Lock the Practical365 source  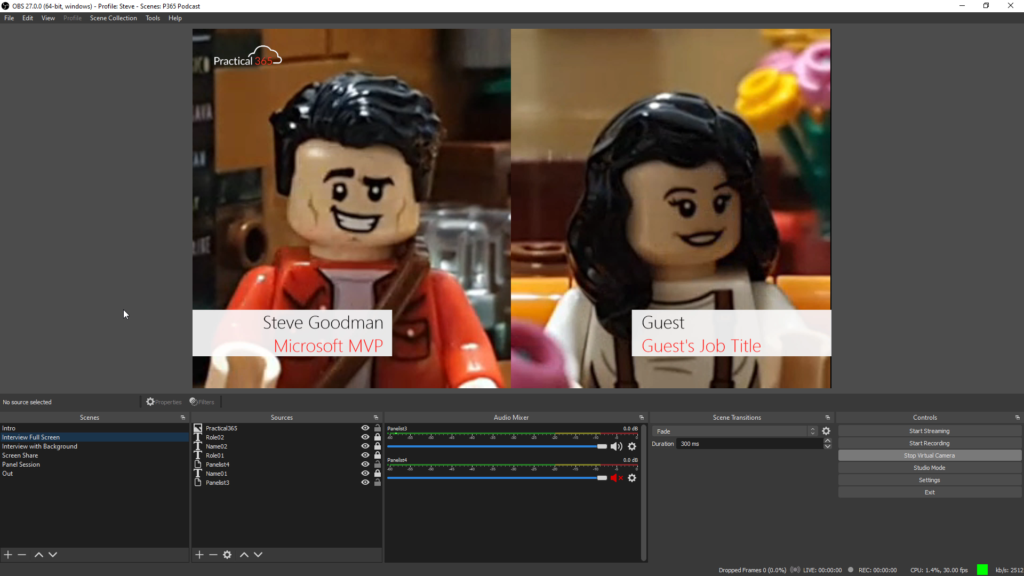(377, 428)
